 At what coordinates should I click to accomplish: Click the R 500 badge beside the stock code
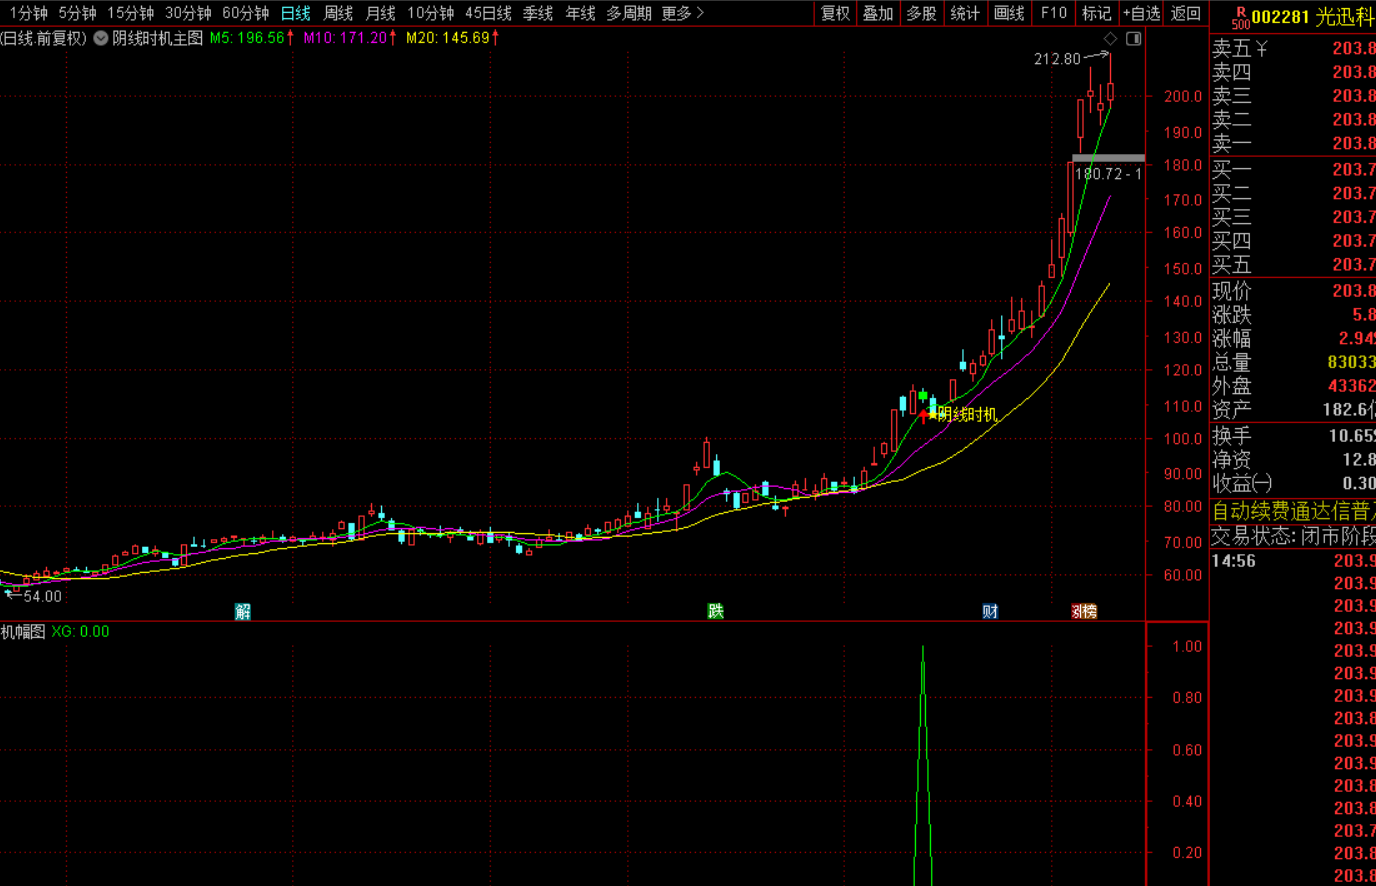(x=1240, y=17)
